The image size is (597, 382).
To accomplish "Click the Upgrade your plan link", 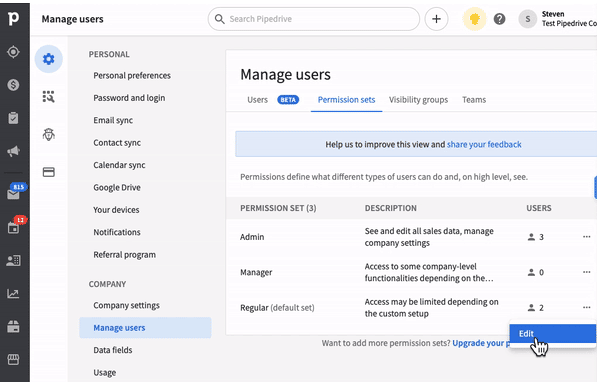I will pyautogui.click(x=481, y=343).
